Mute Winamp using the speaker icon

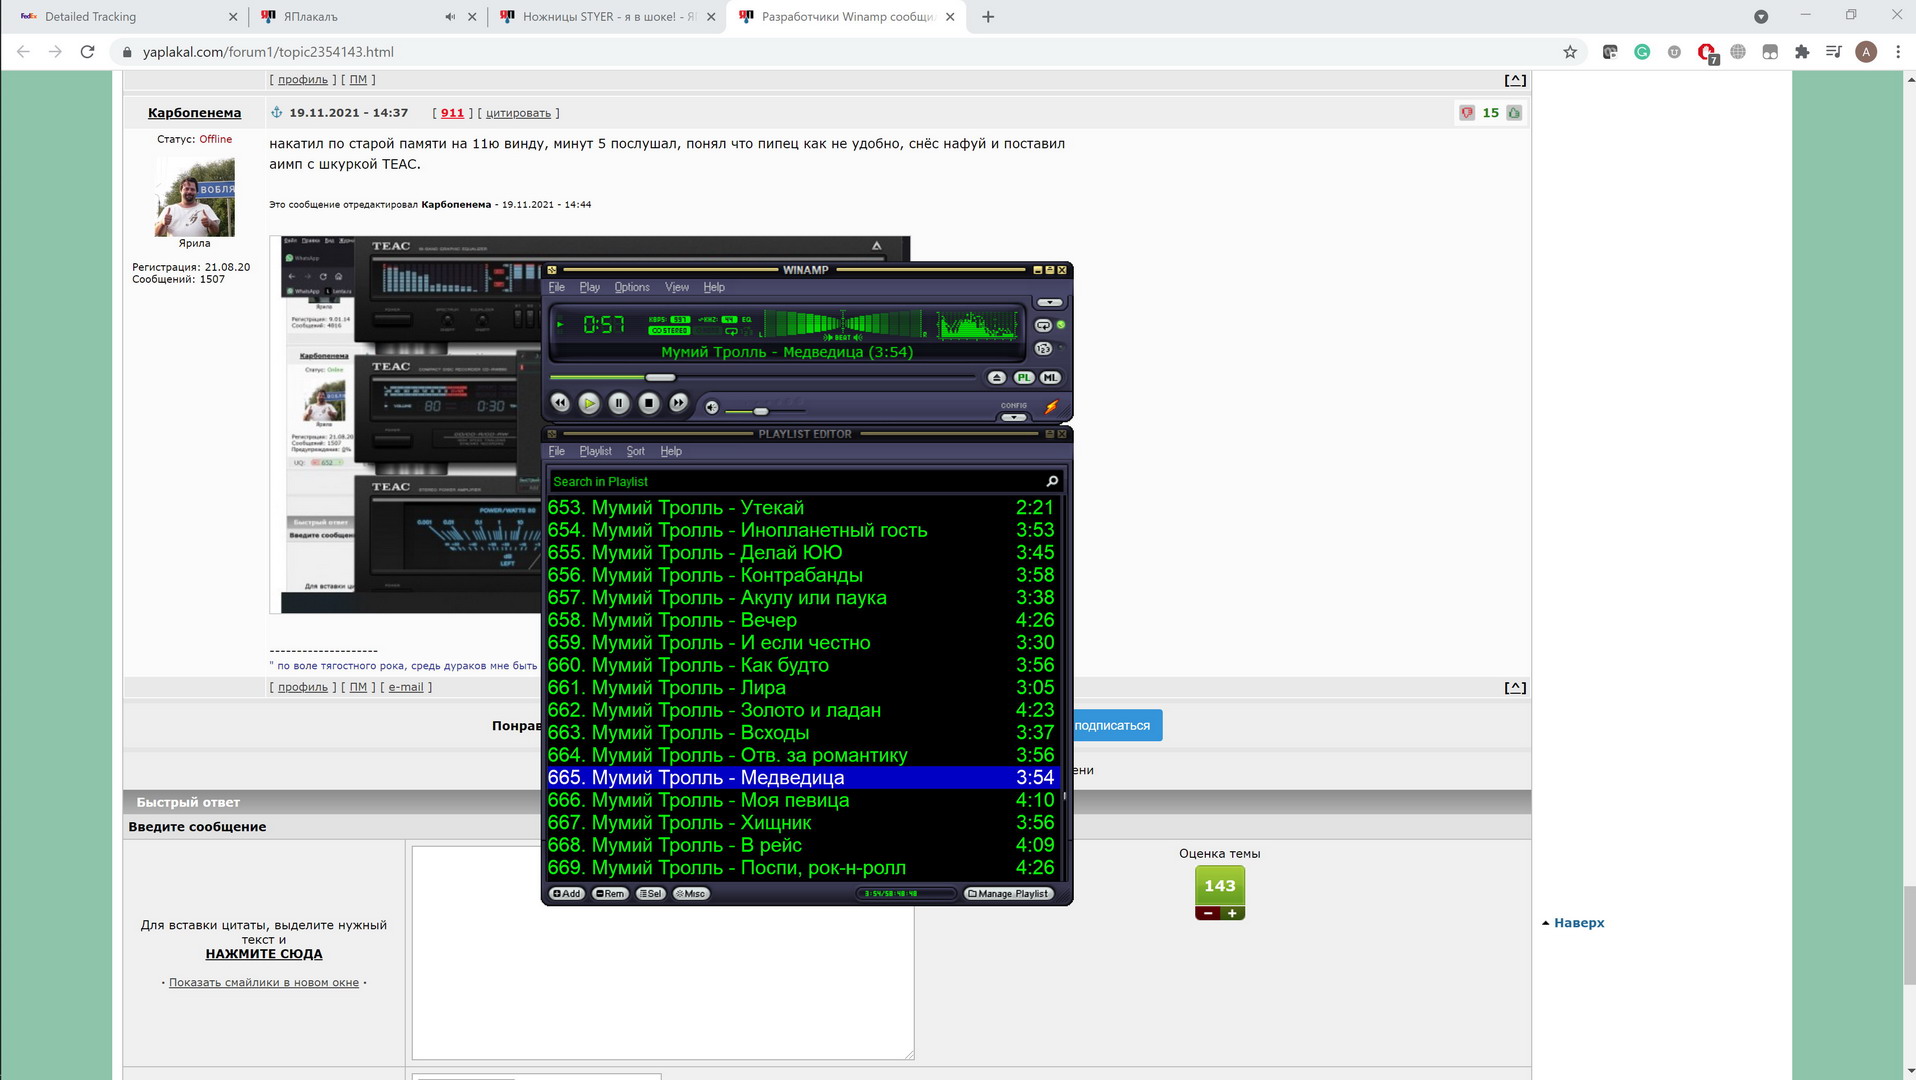[x=712, y=407]
